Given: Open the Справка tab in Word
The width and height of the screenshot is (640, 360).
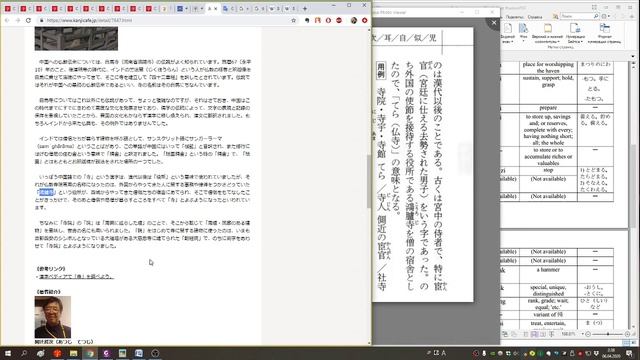Looking at the screenshot, I should [535, 17].
